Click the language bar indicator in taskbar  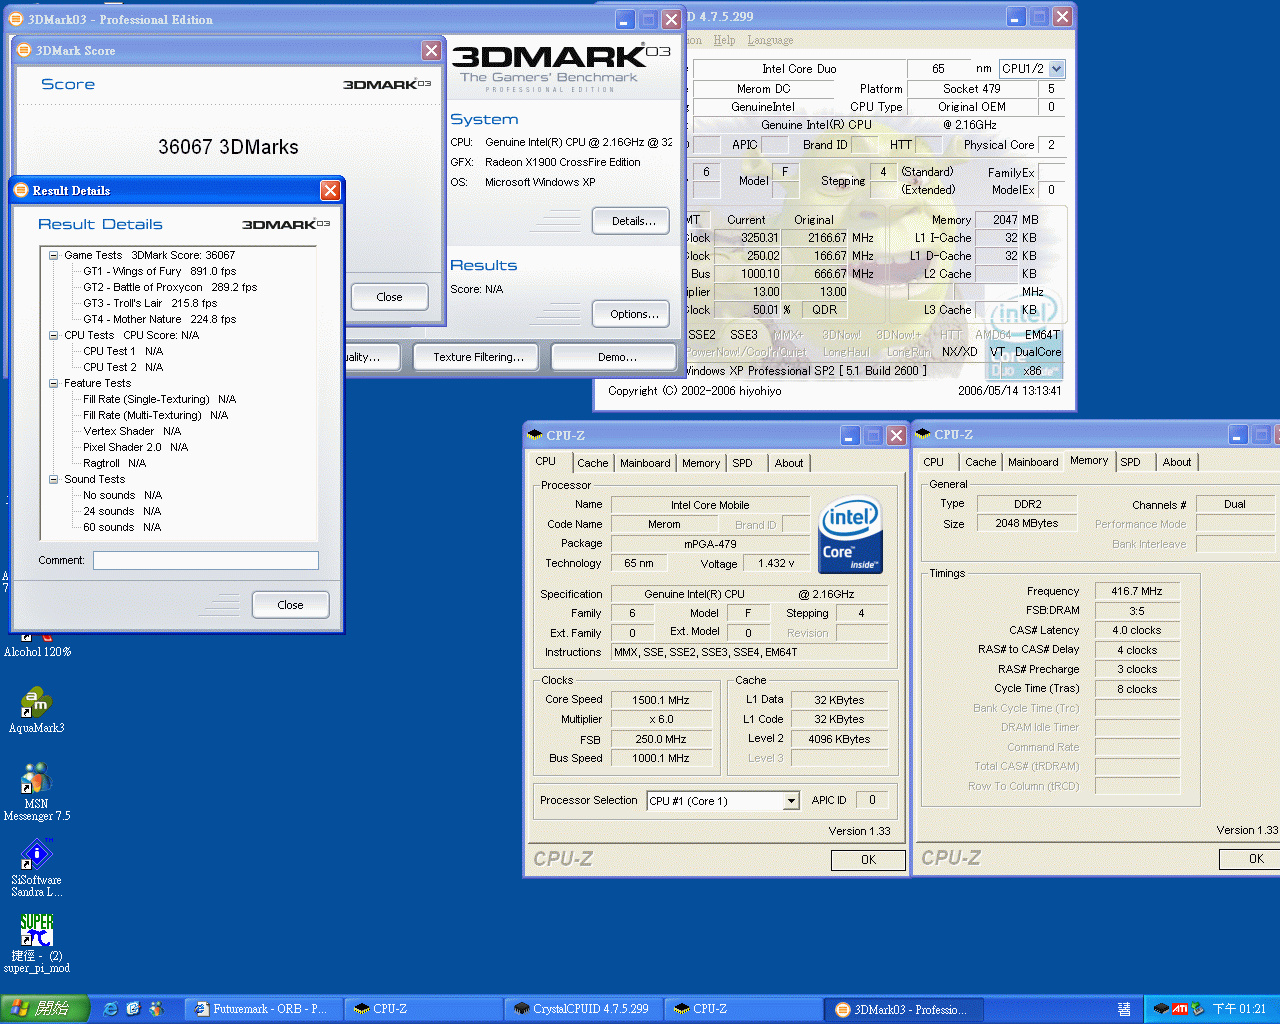point(1124,1009)
